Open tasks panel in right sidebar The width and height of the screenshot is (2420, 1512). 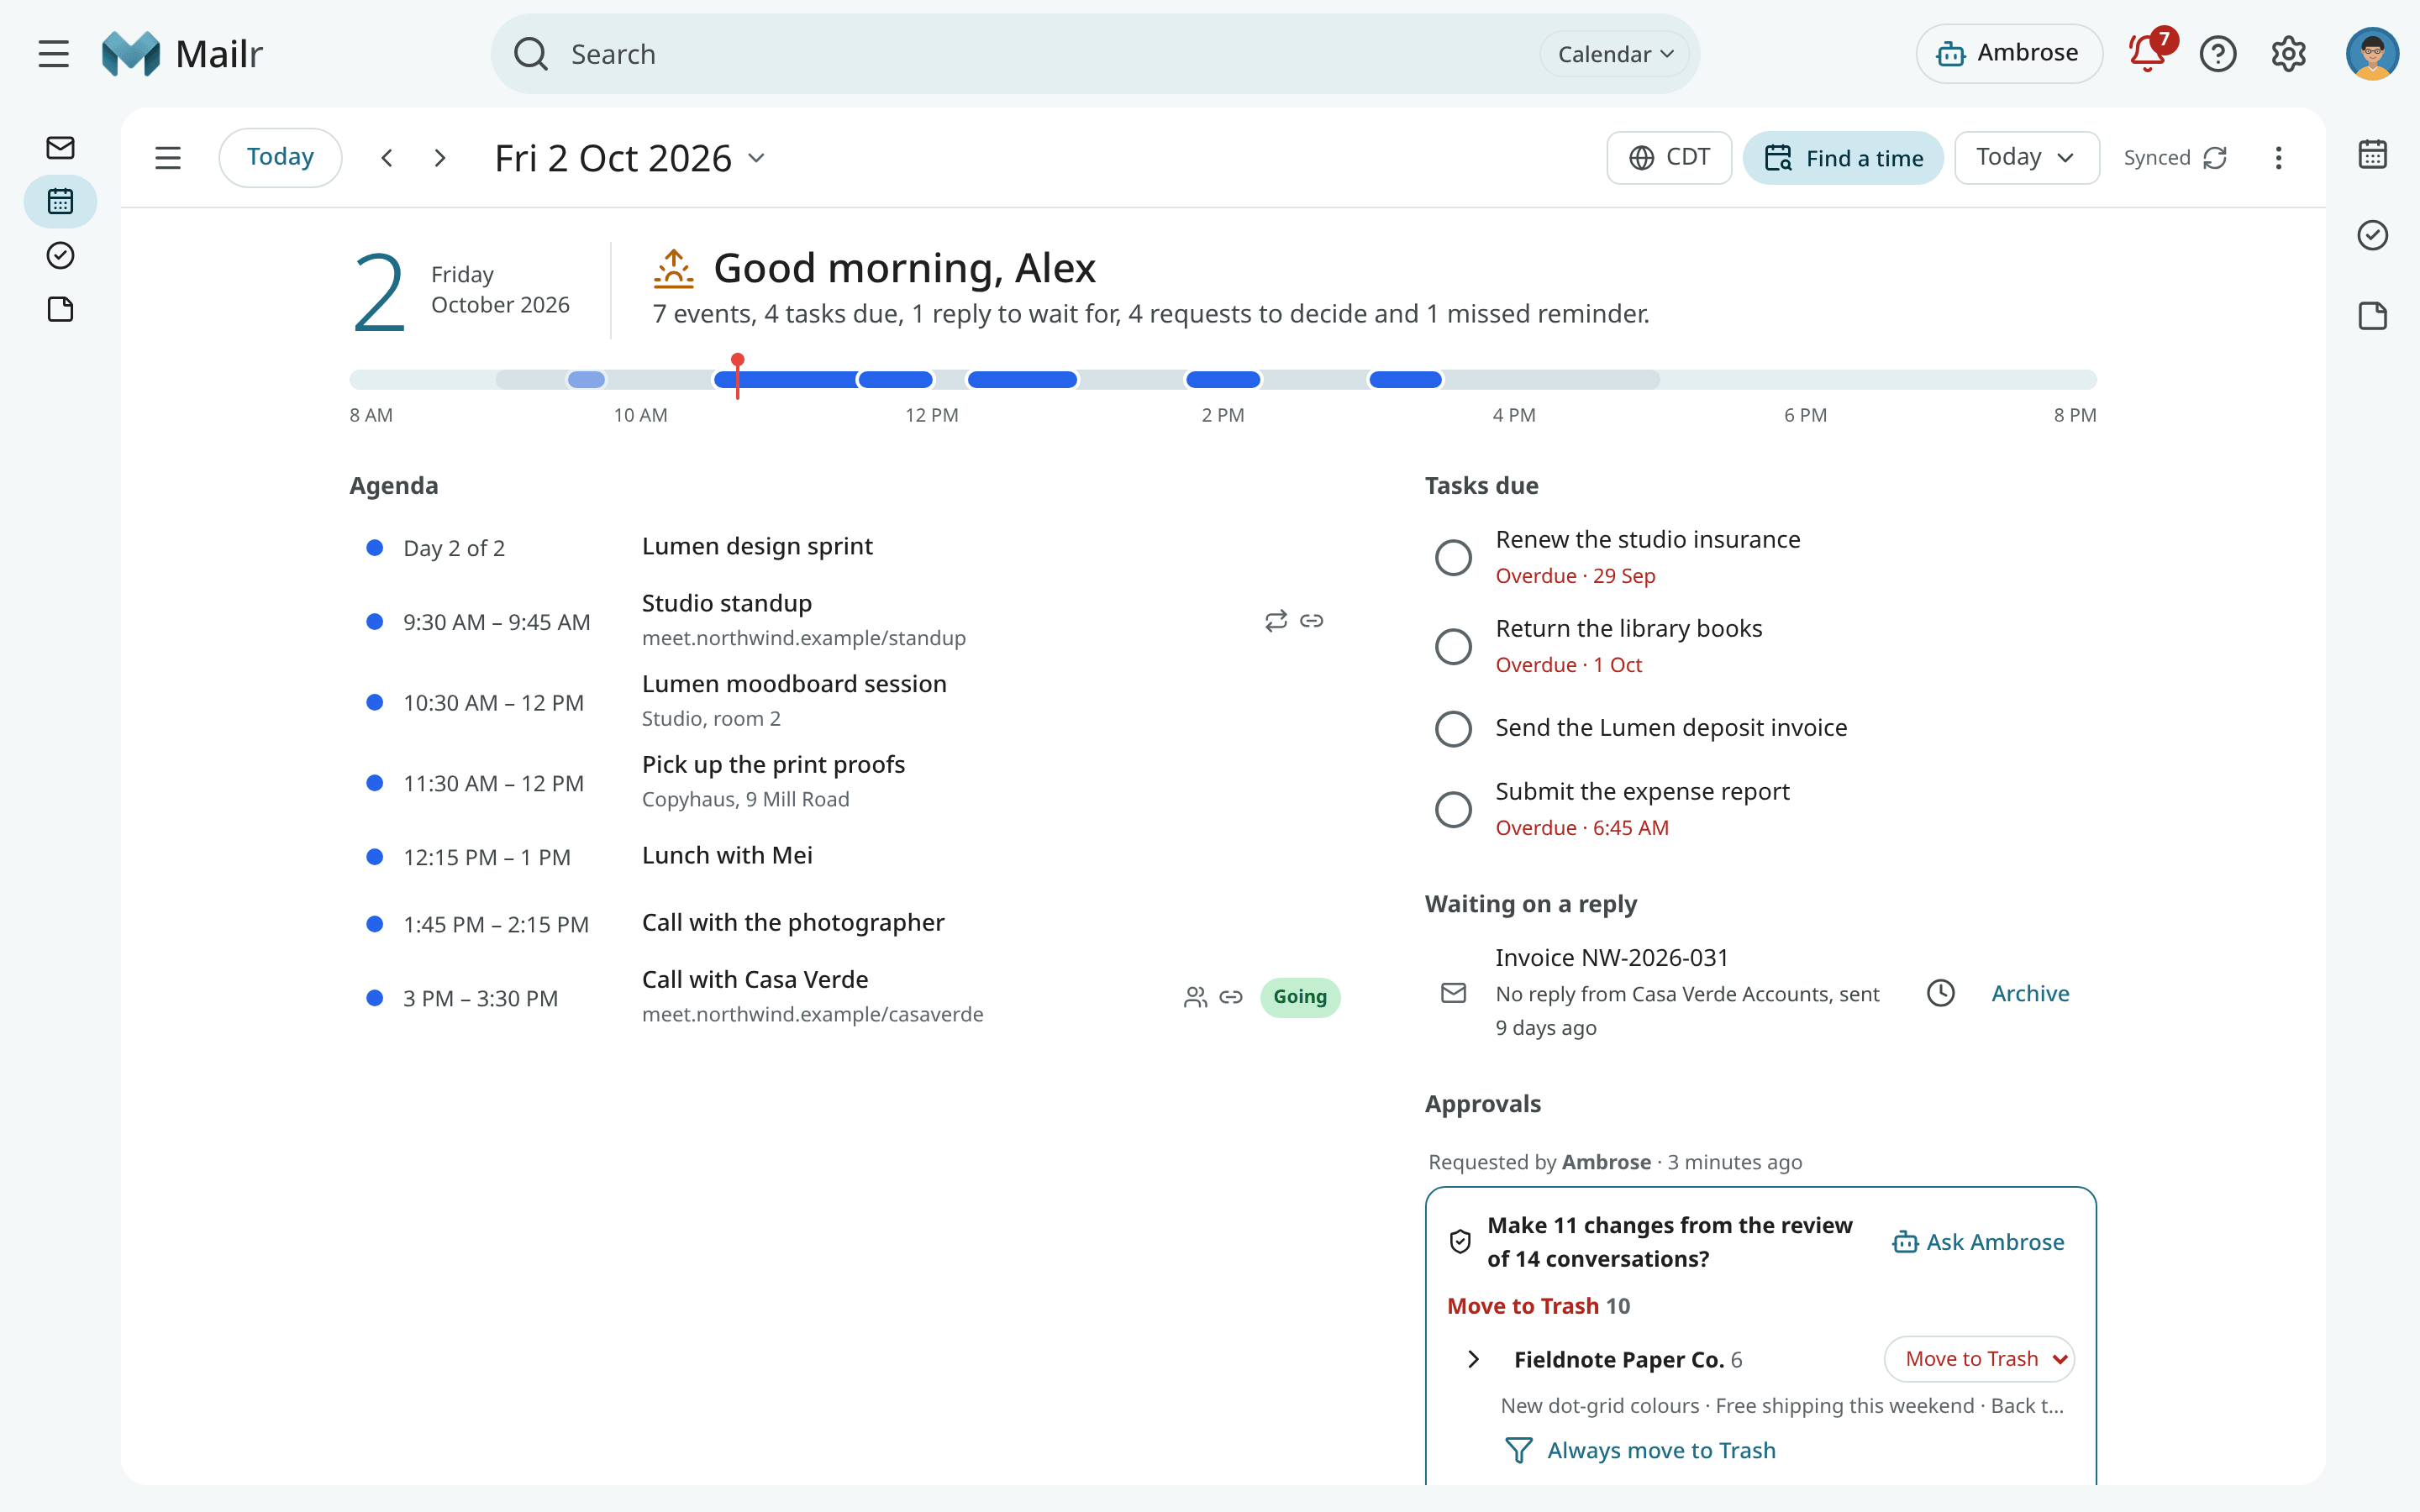click(2372, 235)
